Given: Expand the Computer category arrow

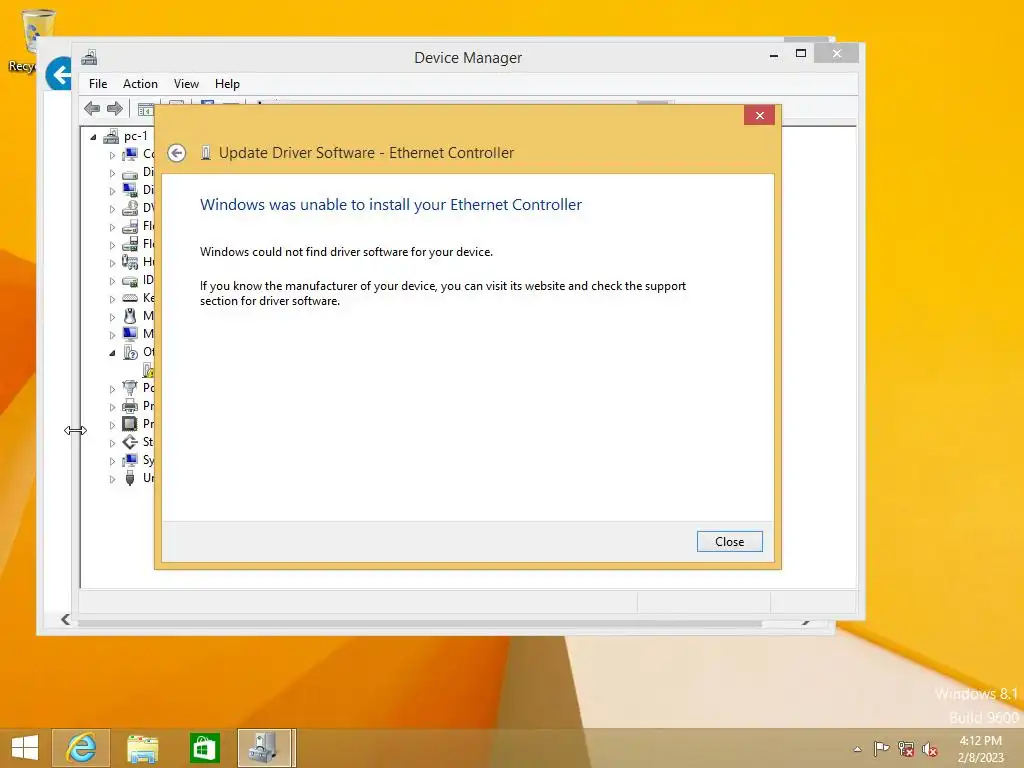Looking at the screenshot, I should coord(112,155).
